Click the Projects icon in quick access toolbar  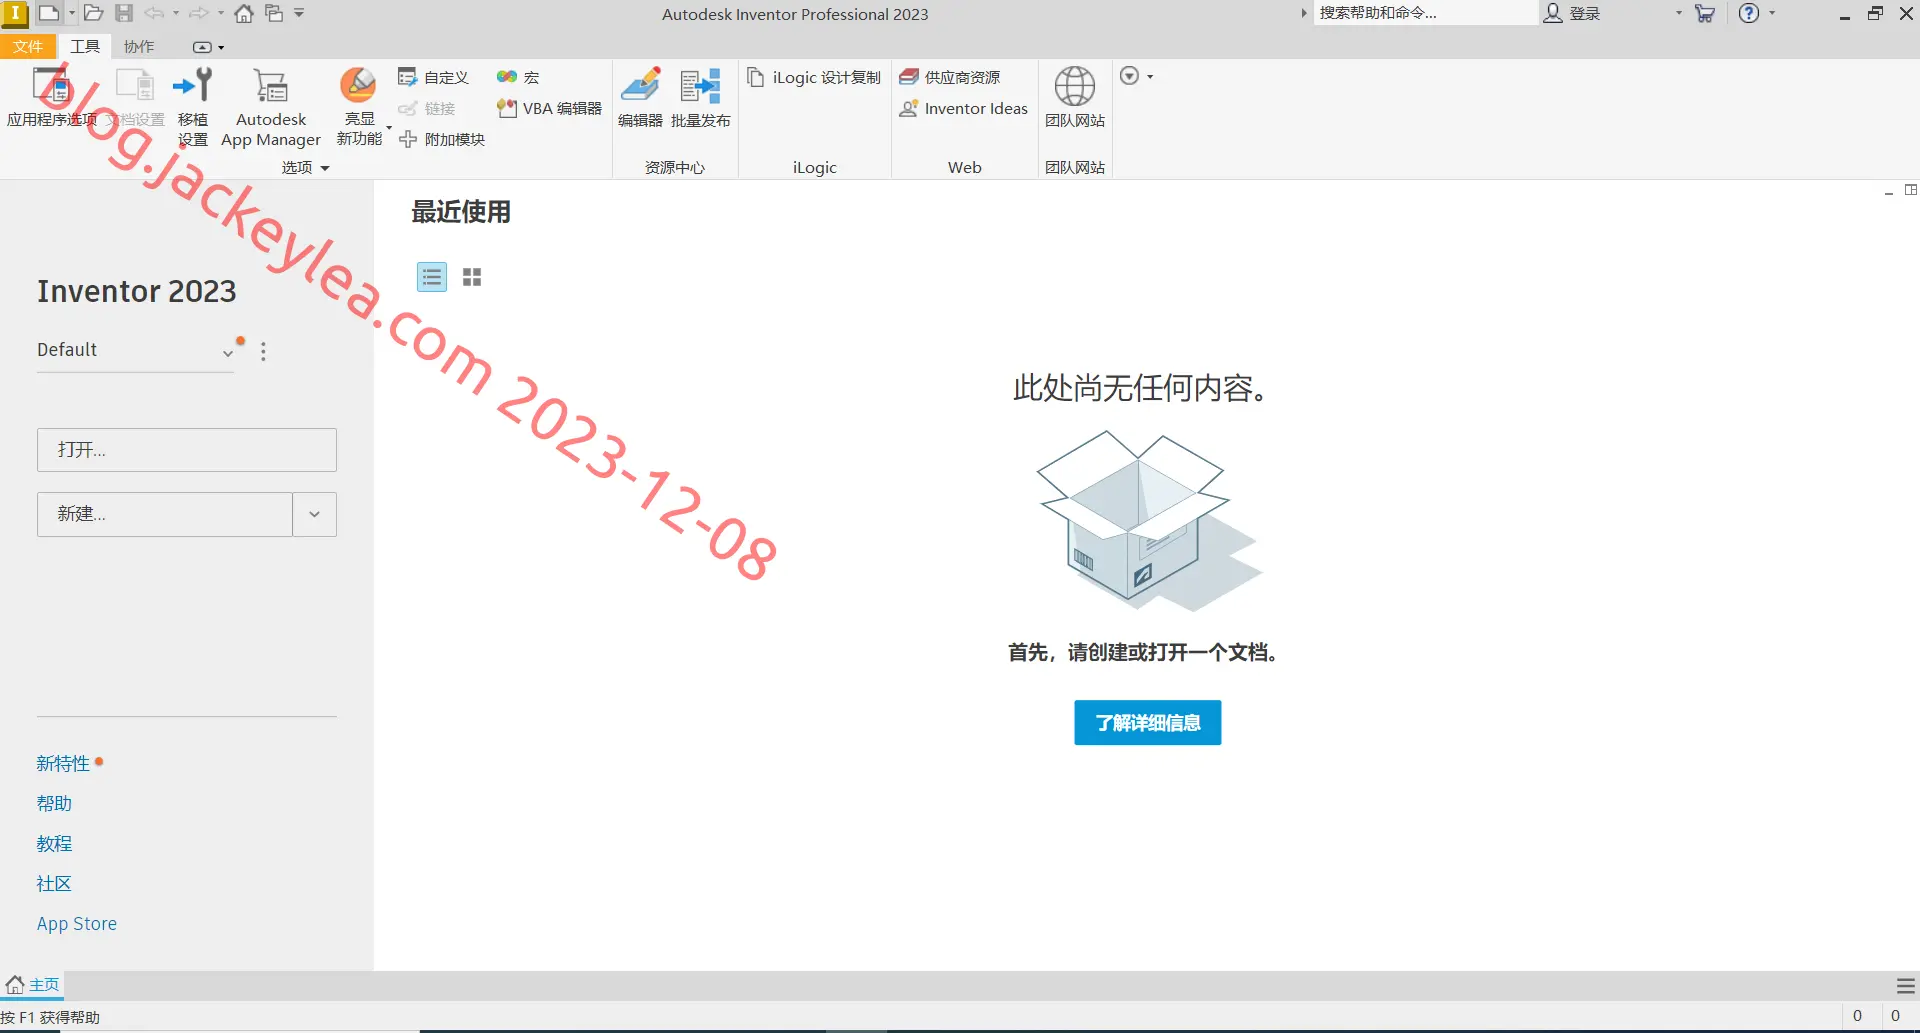point(274,13)
